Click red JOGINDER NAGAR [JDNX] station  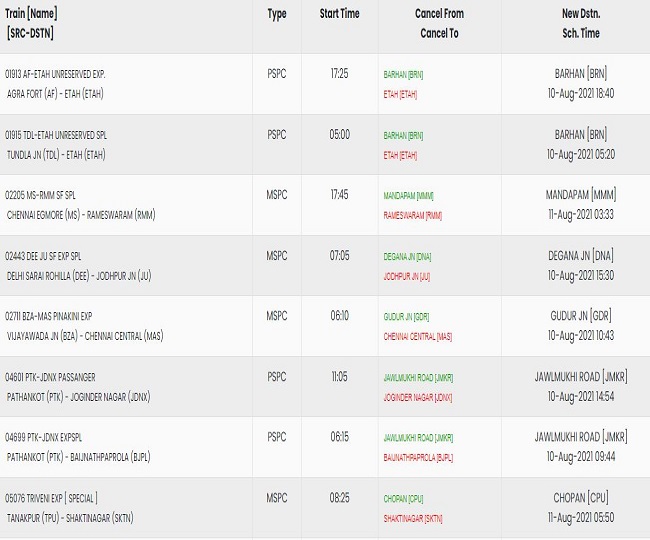417,397
